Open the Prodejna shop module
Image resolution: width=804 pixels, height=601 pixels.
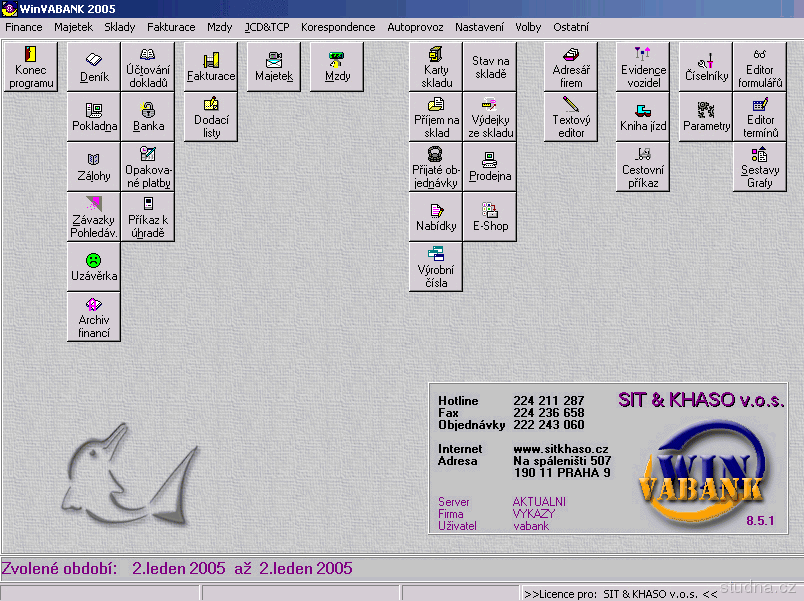pos(490,167)
